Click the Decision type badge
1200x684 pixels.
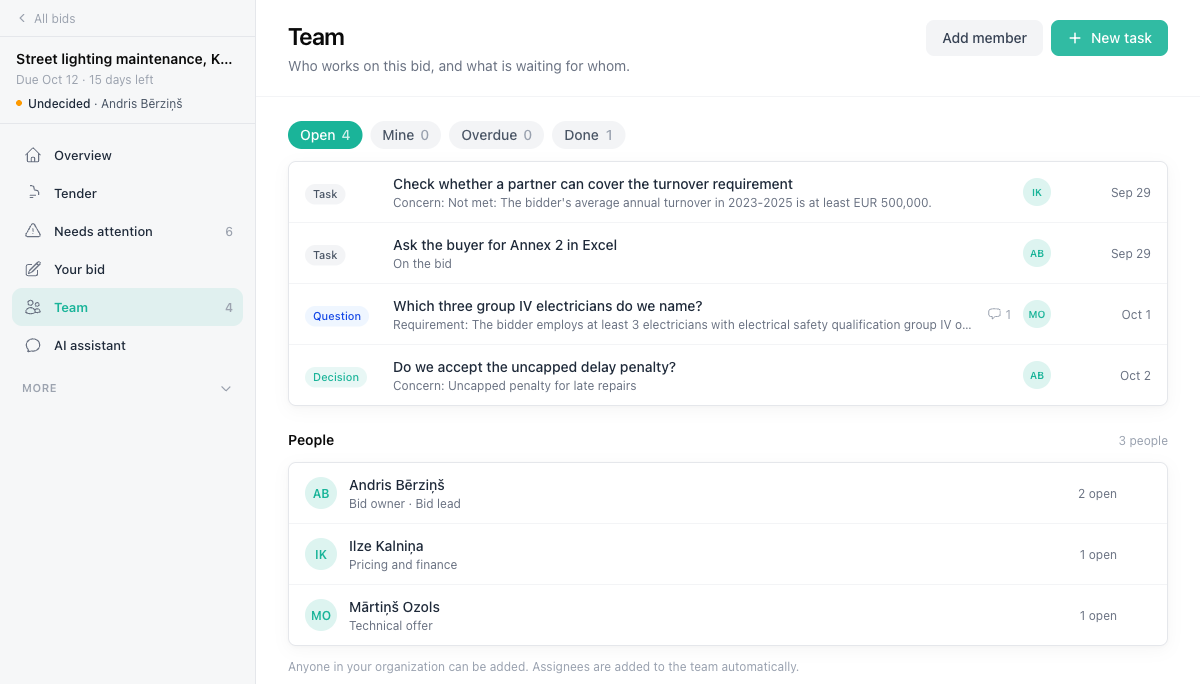[x=336, y=377]
